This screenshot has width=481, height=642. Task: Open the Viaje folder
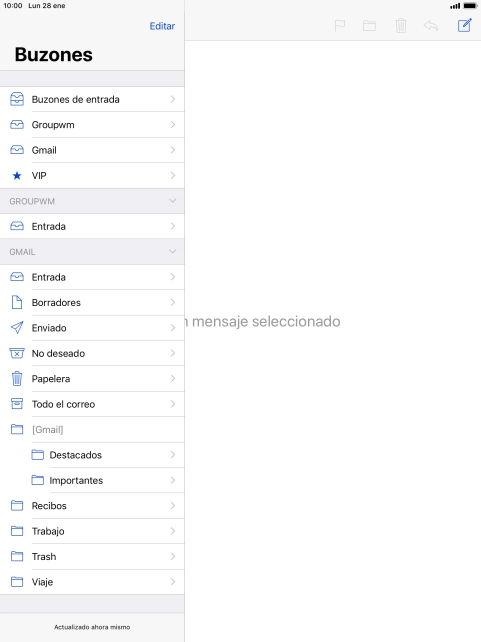(x=92, y=582)
